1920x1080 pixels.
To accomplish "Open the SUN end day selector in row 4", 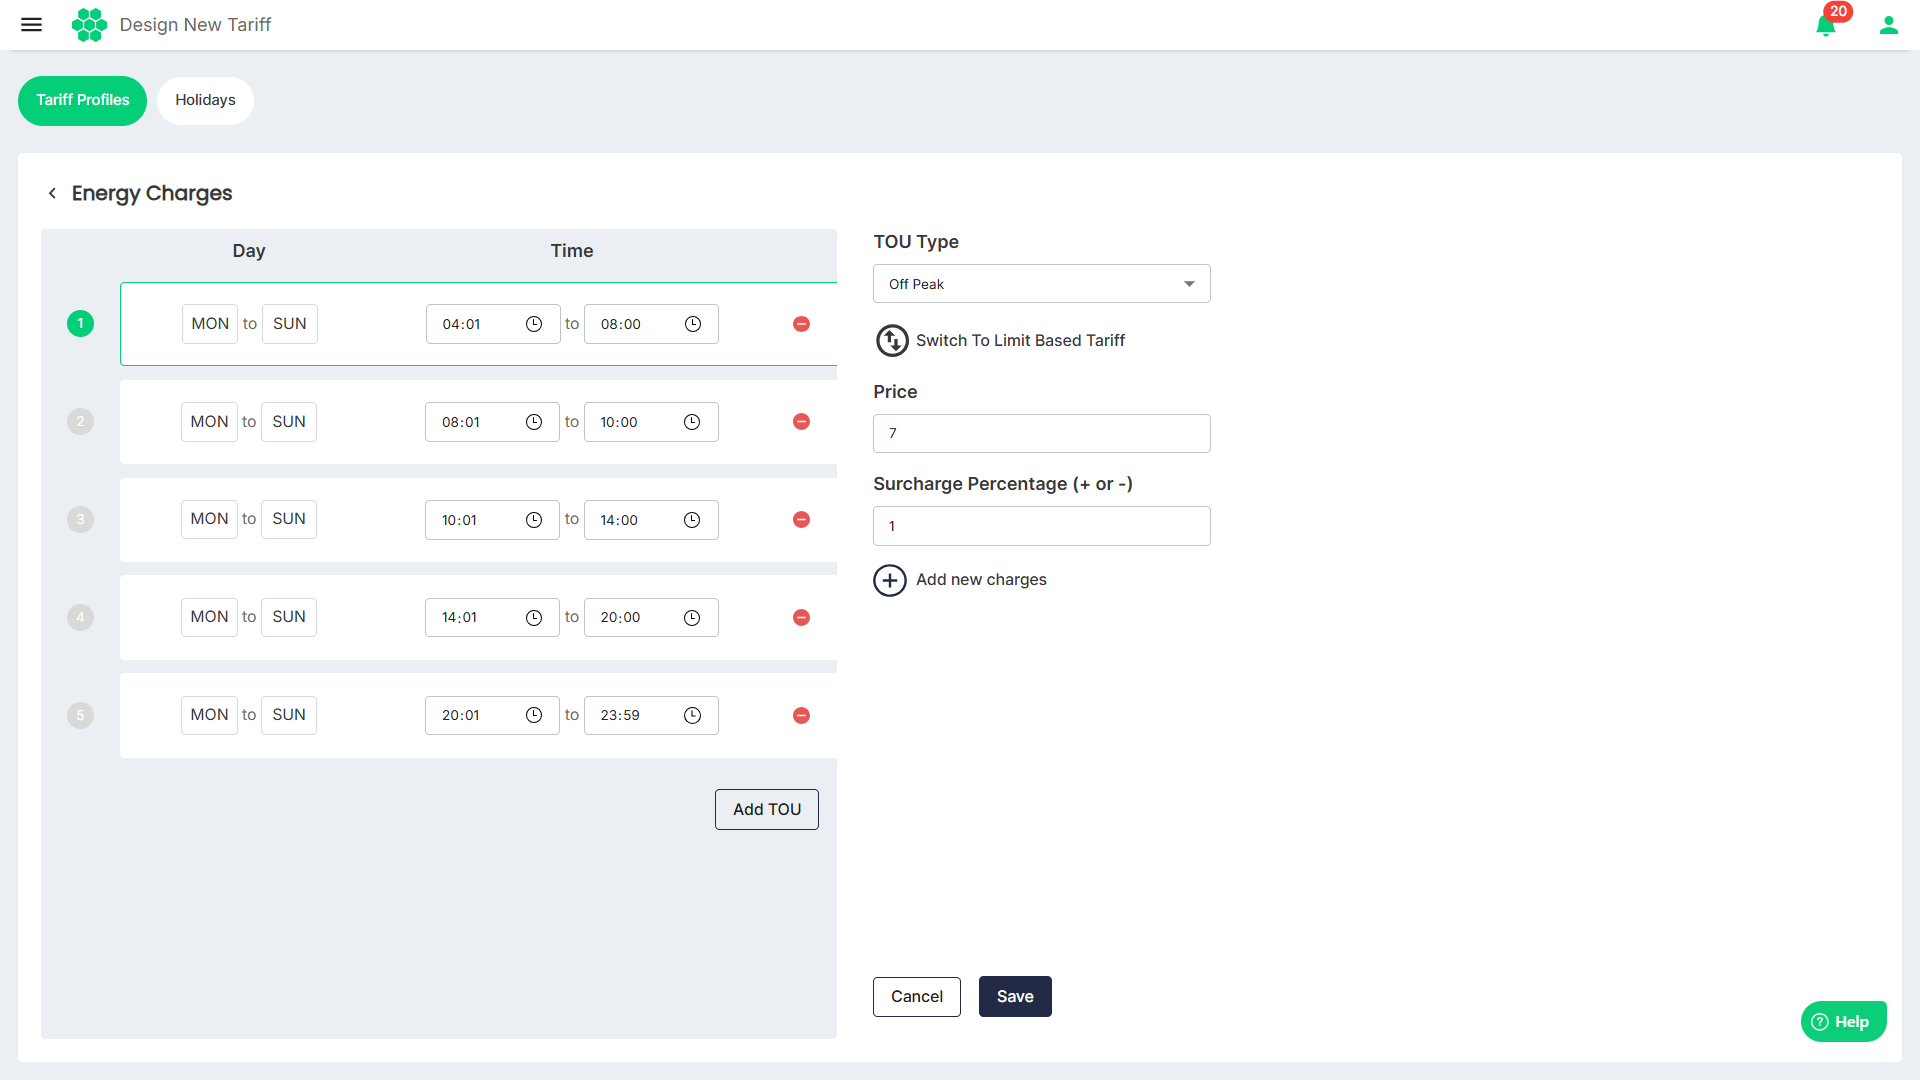I will (289, 617).
